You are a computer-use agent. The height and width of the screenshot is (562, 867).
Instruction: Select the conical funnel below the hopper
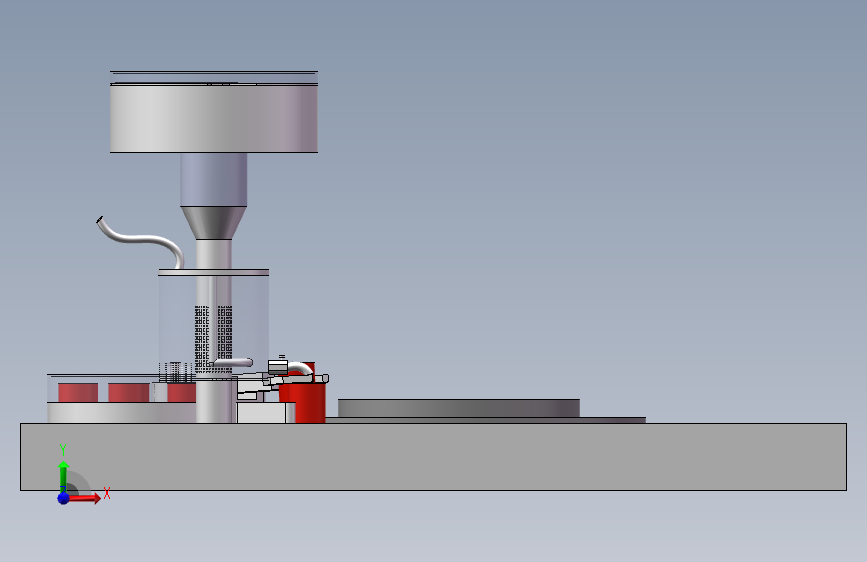(x=213, y=223)
